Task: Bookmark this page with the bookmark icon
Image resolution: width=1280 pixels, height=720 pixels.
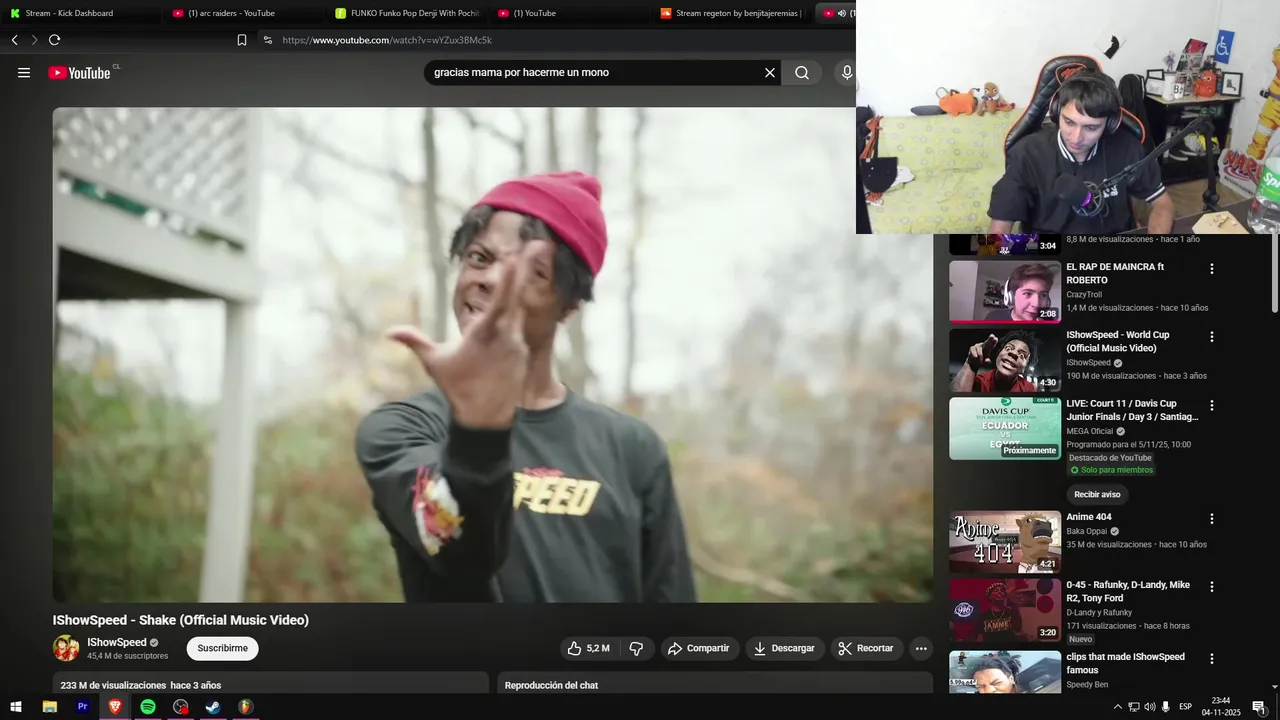Action: click(242, 40)
